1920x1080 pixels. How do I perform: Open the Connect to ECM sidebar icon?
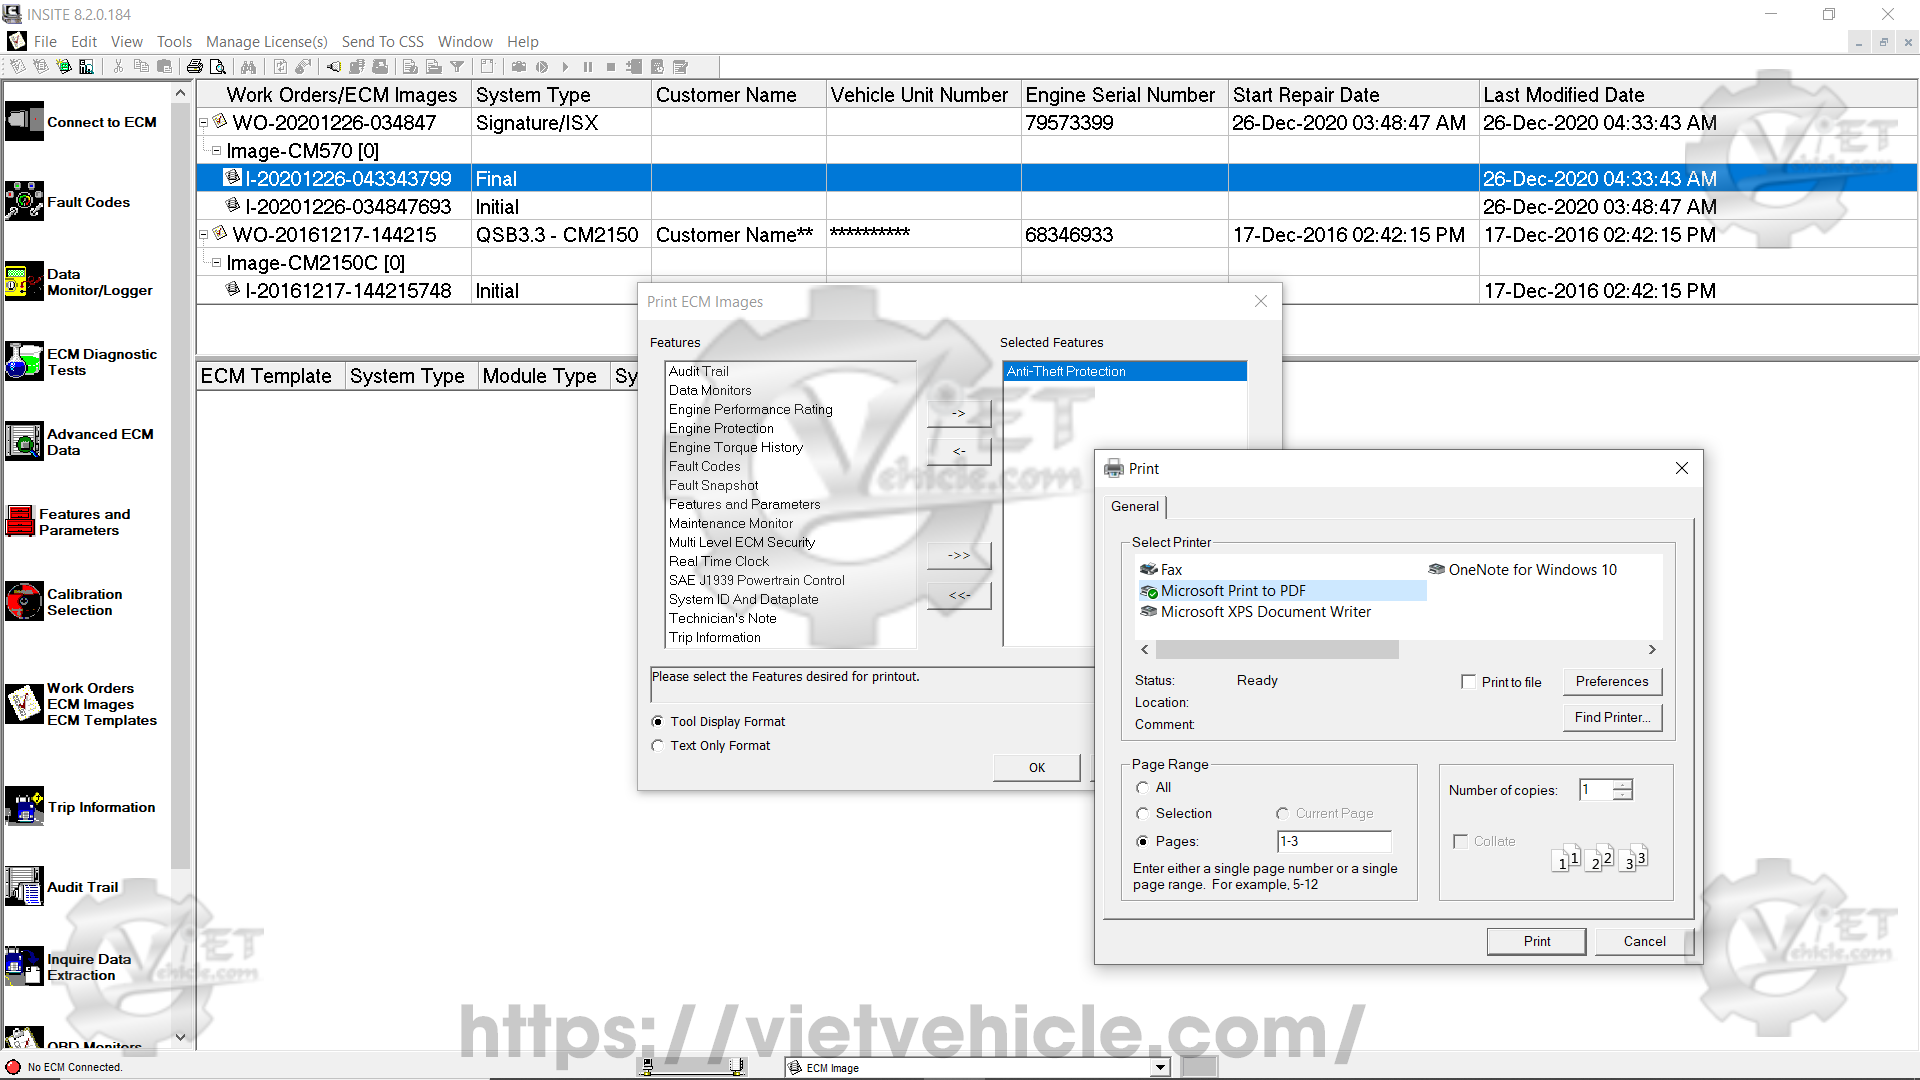[x=25, y=122]
